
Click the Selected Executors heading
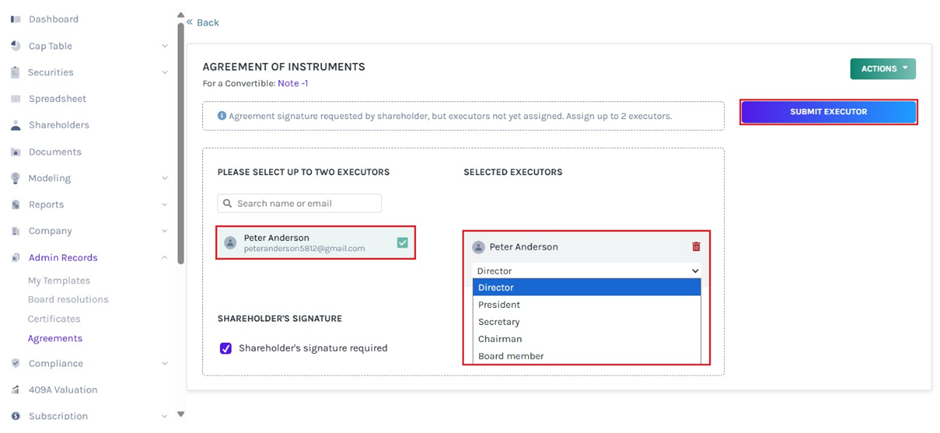513,172
